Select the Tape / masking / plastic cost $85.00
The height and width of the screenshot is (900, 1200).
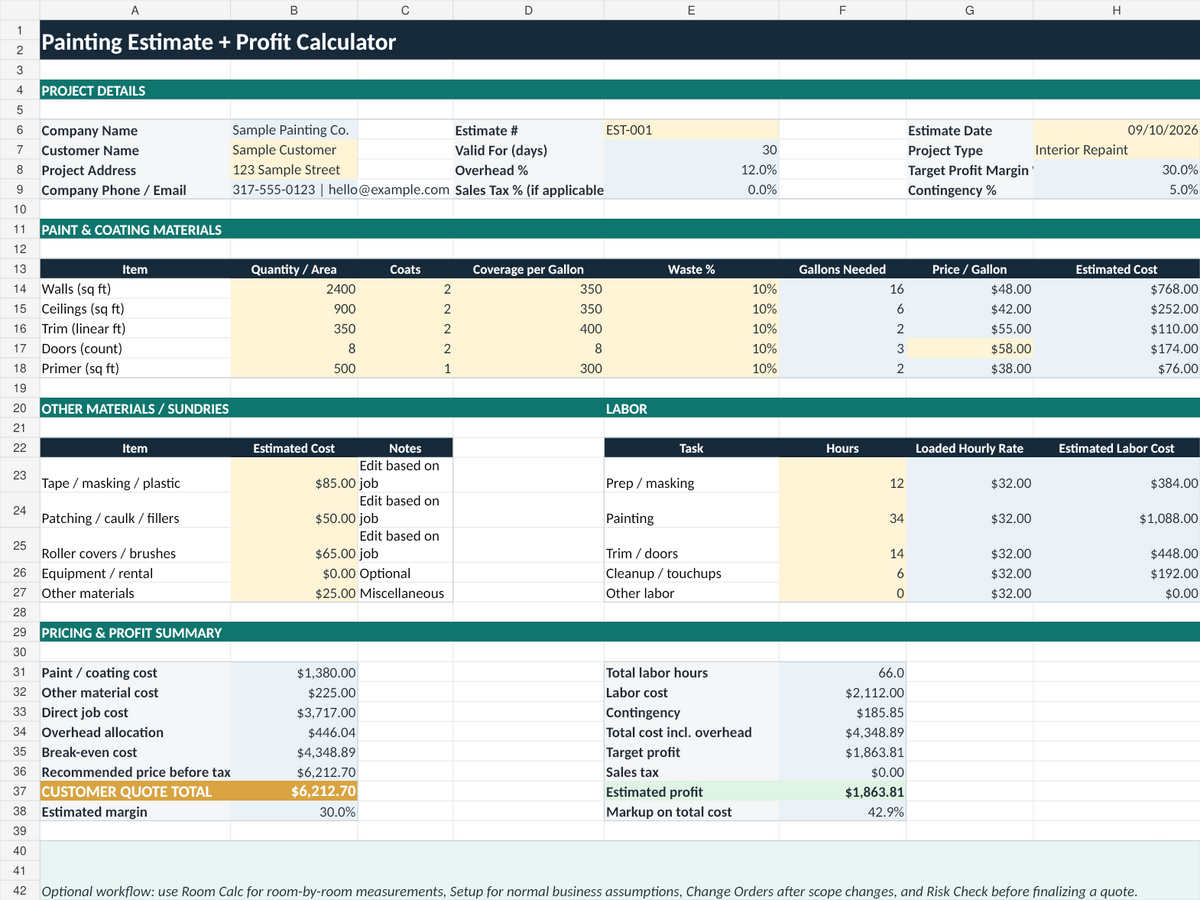[293, 475]
